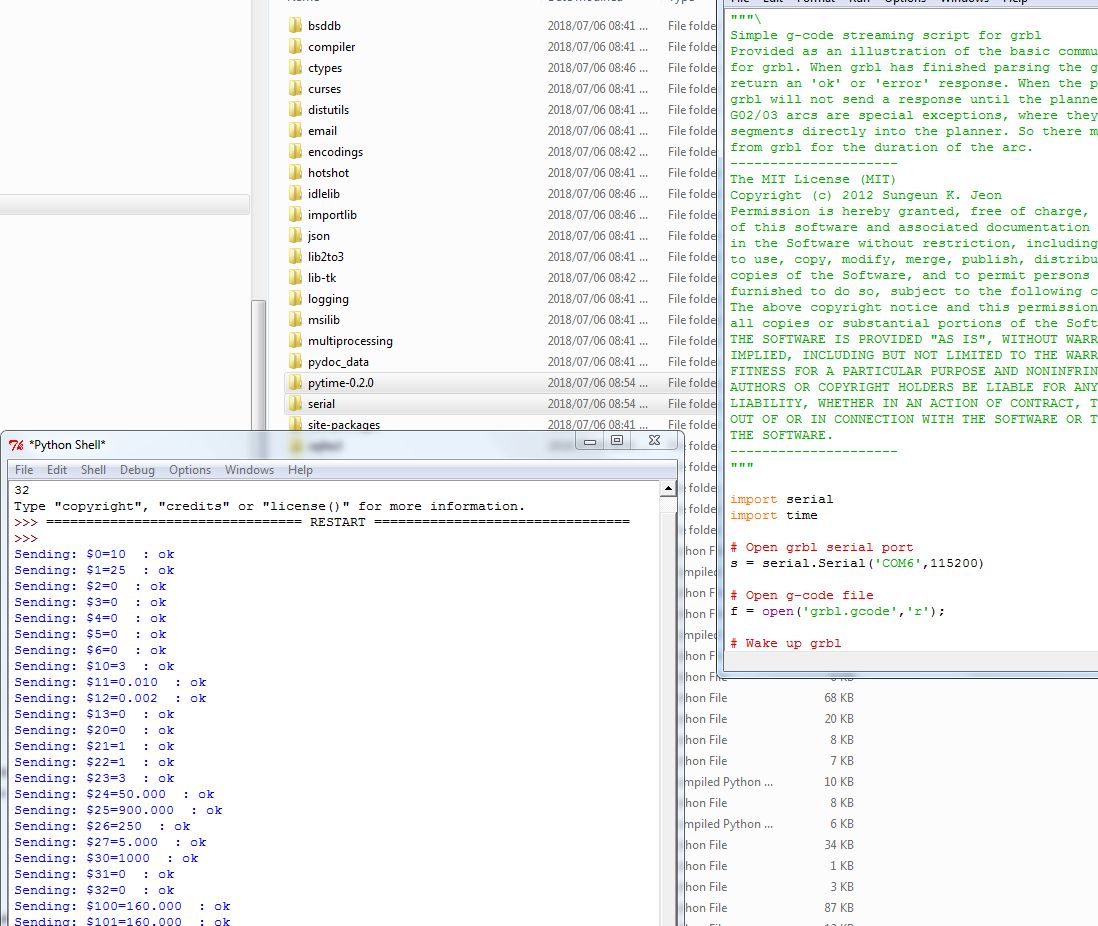Click the "Copyright (c) 2012 Sungeun K. Jeon" line
Screen dimensions: 1098x926
(866, 195)
